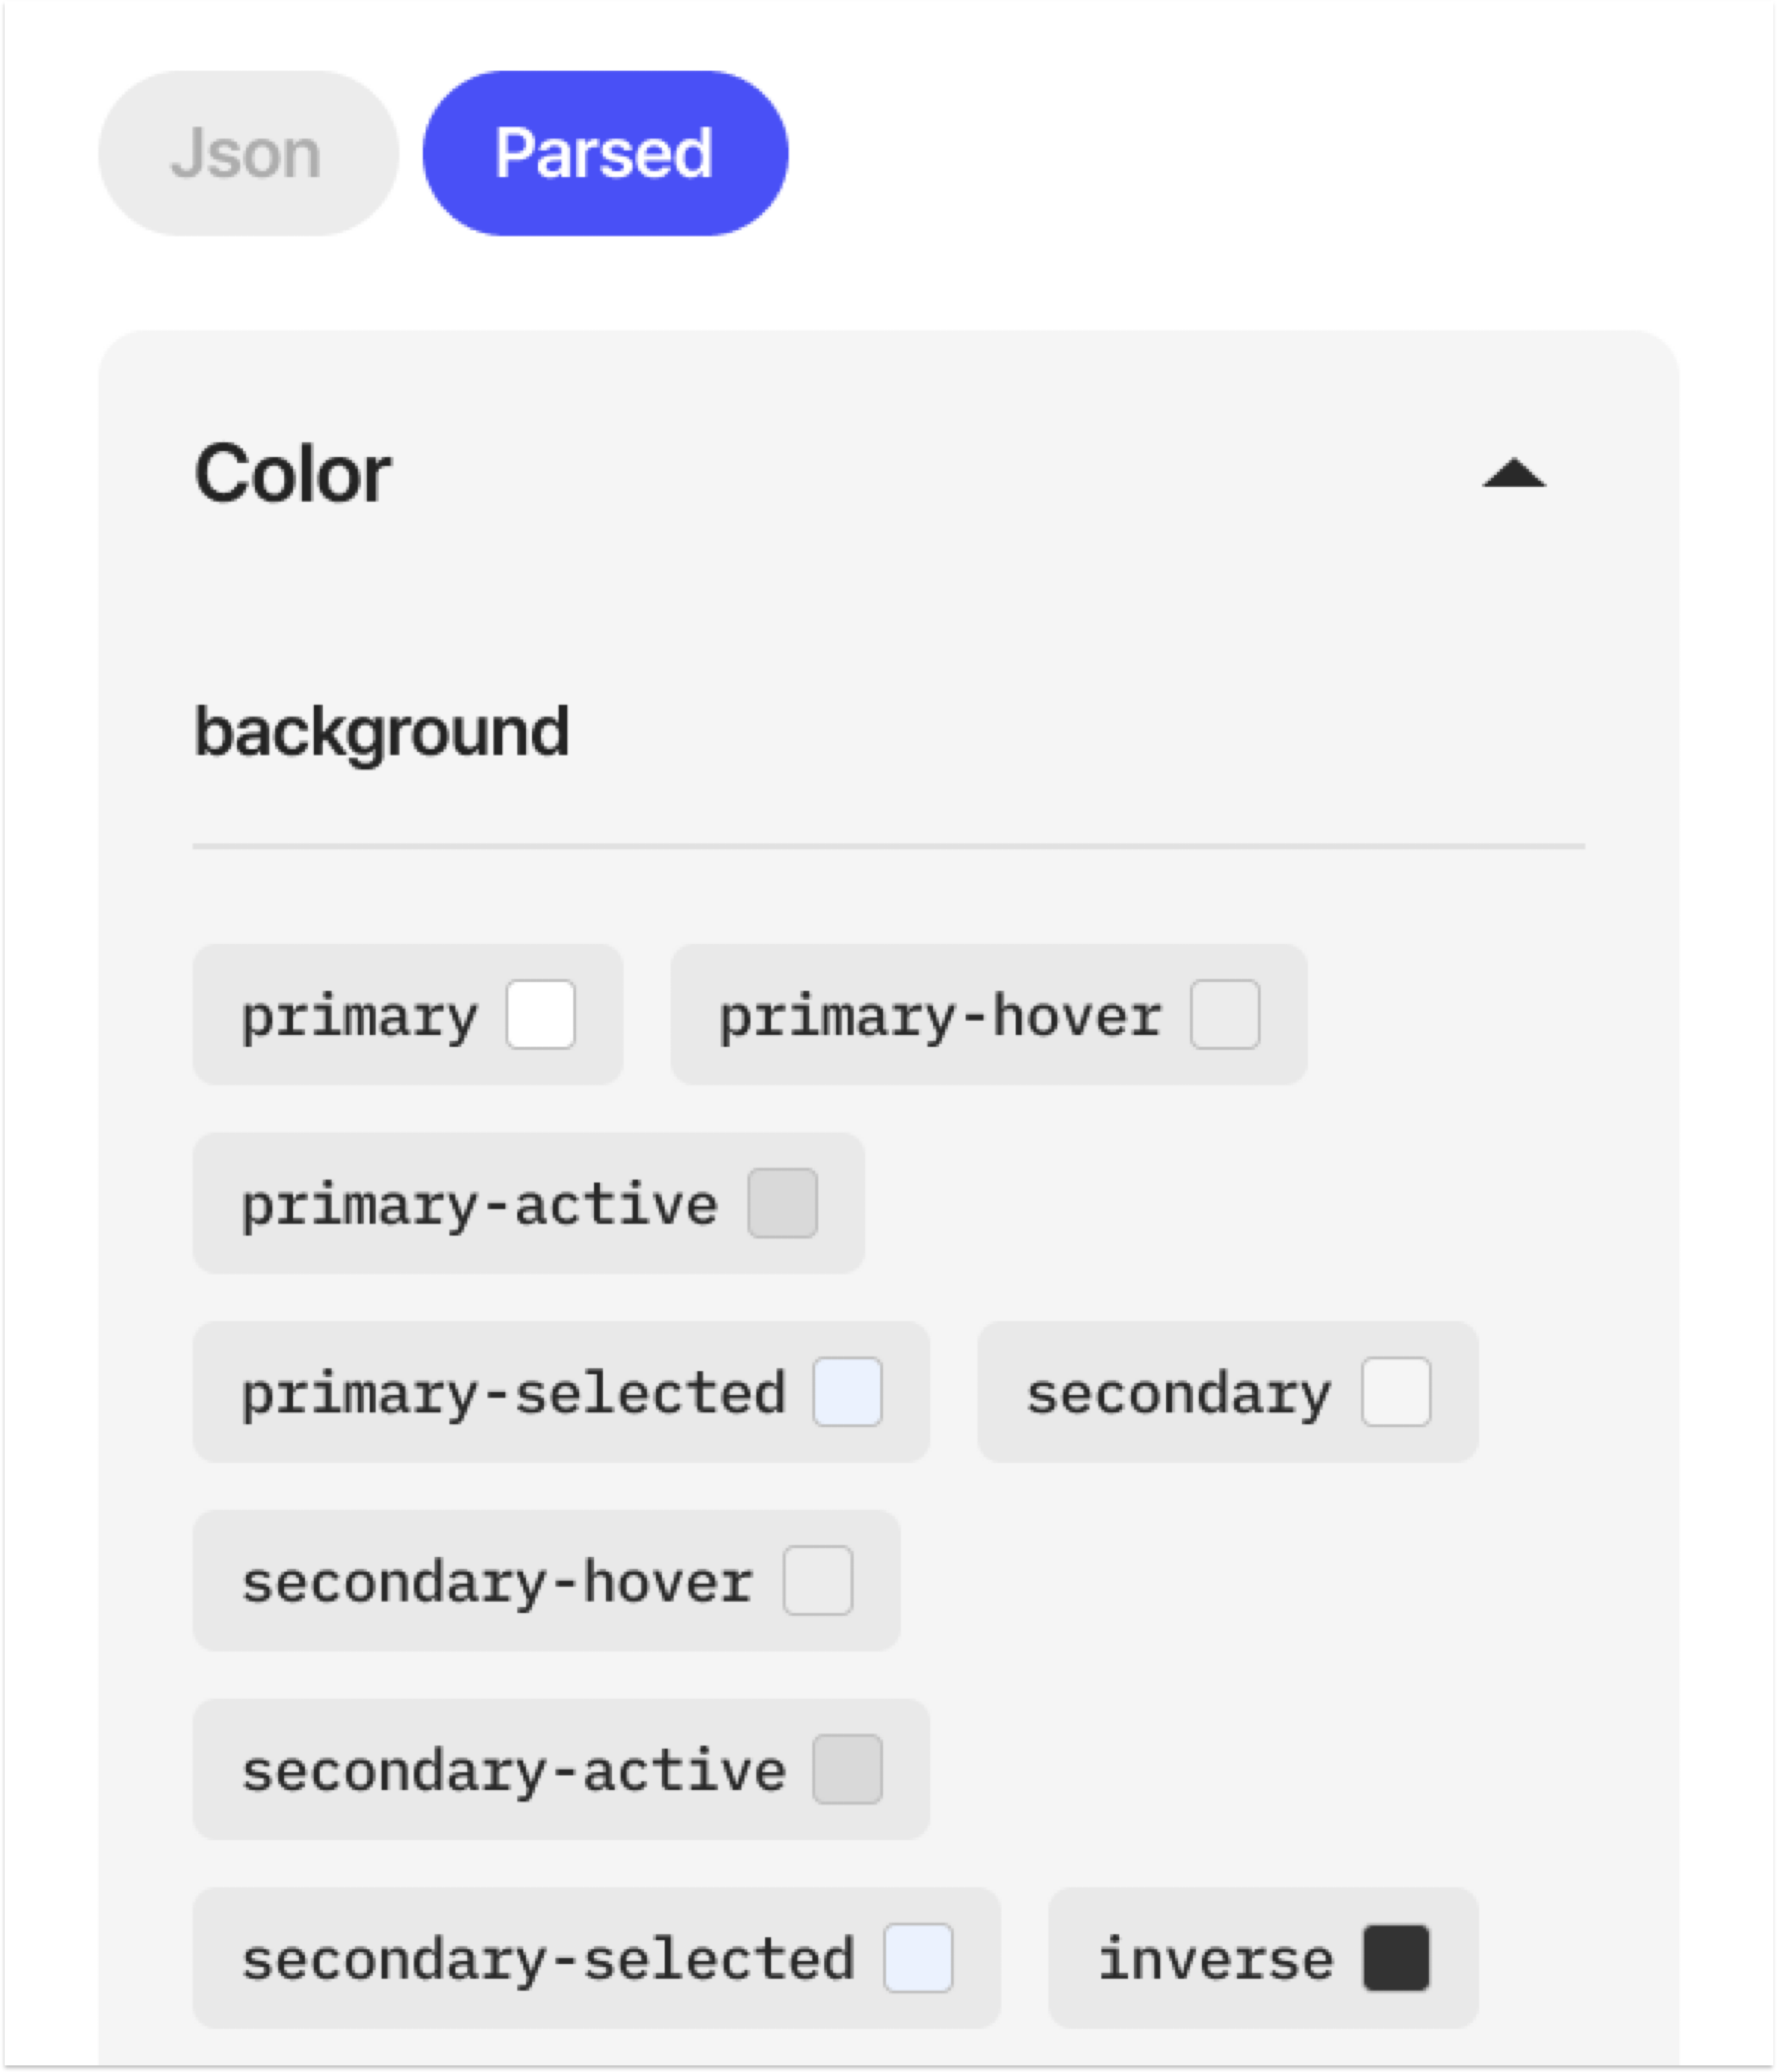Click the primary white color swatch
Screen dimensions: 1778x2072
[540, 1014]
